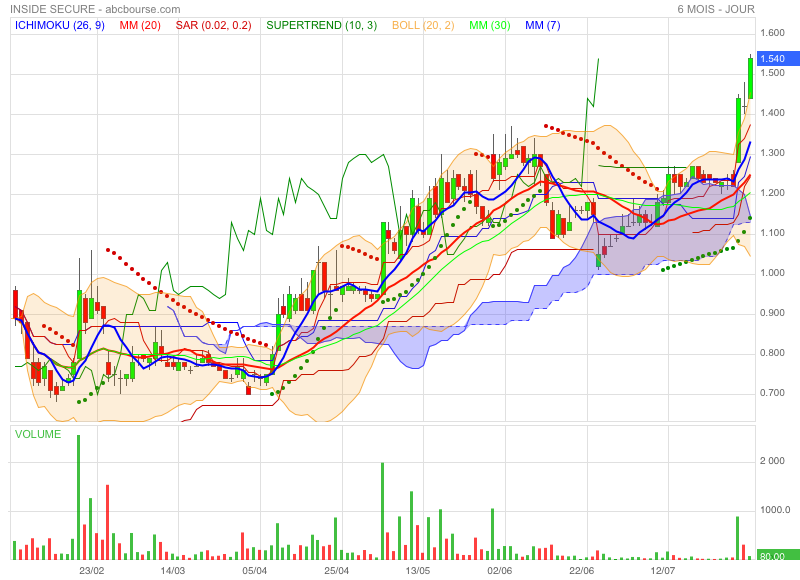Click the 1.100 price axis label
Viewport: 800px width, 580px height.
pyautogui.click(x=772, y=233)
